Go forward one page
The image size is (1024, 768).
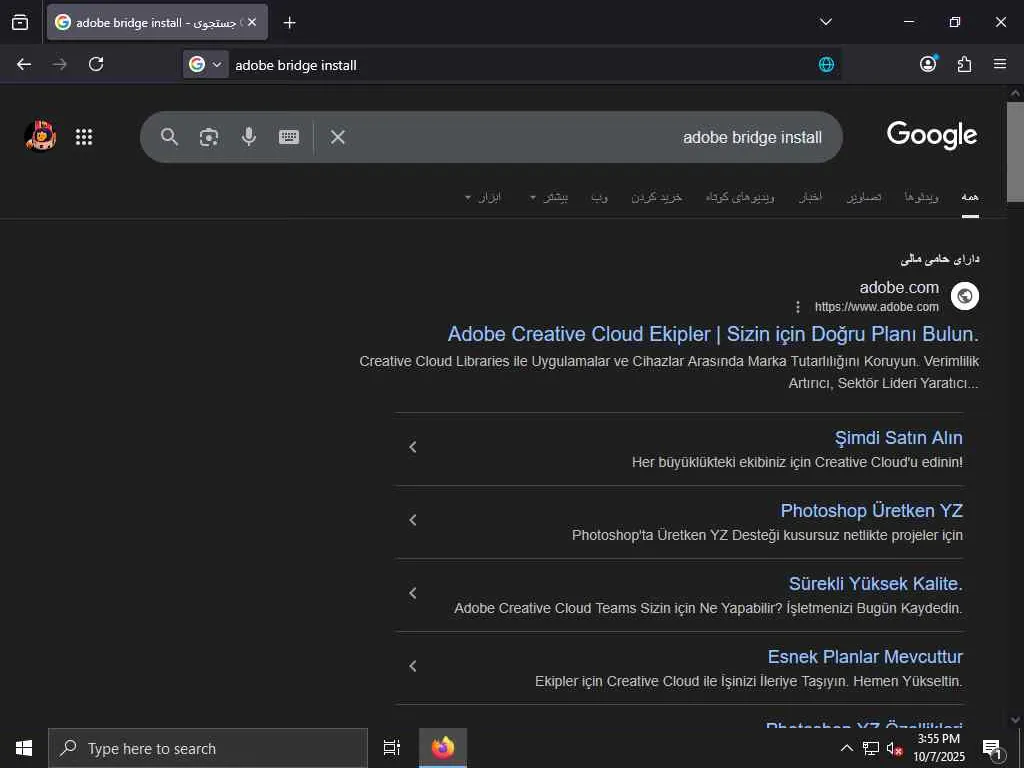(x=59, y=64)
